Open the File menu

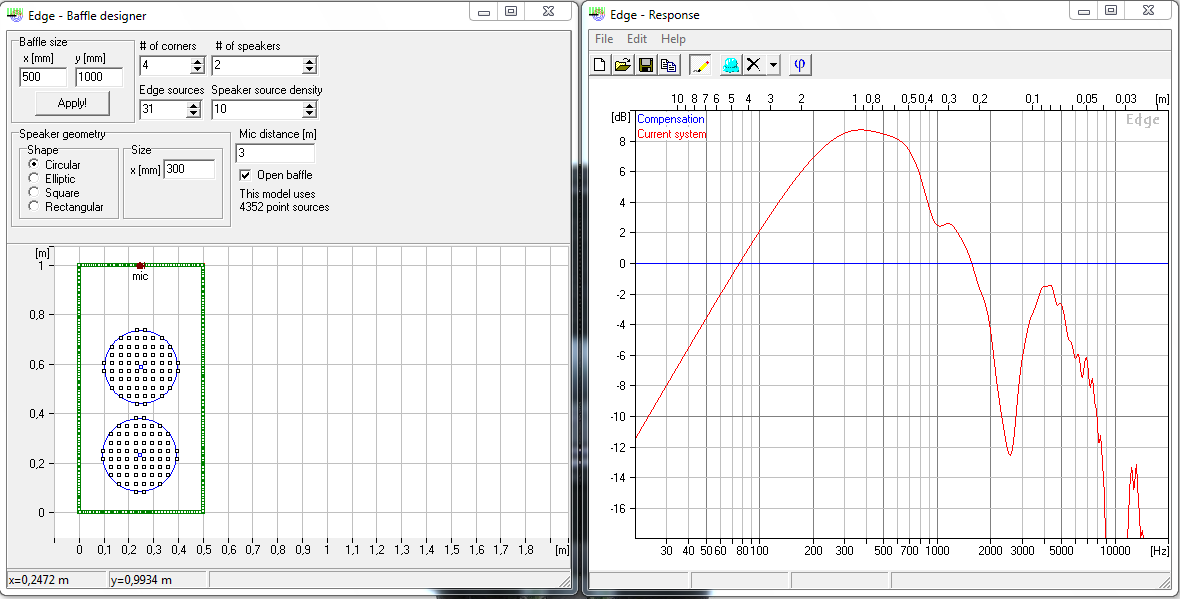(604, 39)
